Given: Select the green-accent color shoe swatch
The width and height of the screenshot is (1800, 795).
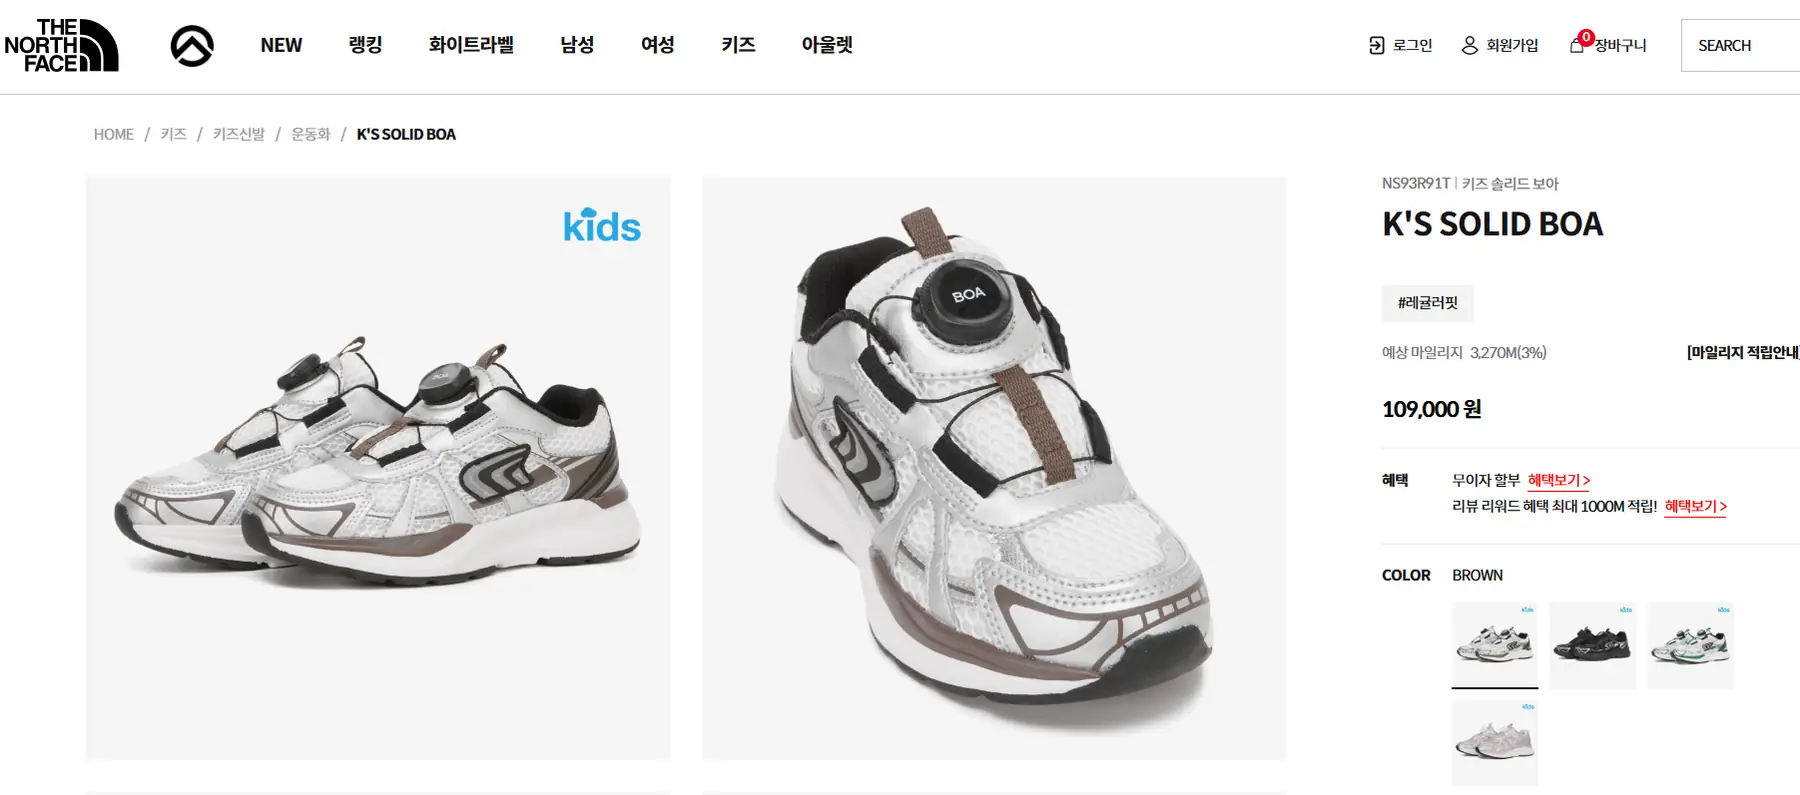Looking at the screenshot, I should pos(1690,645).
